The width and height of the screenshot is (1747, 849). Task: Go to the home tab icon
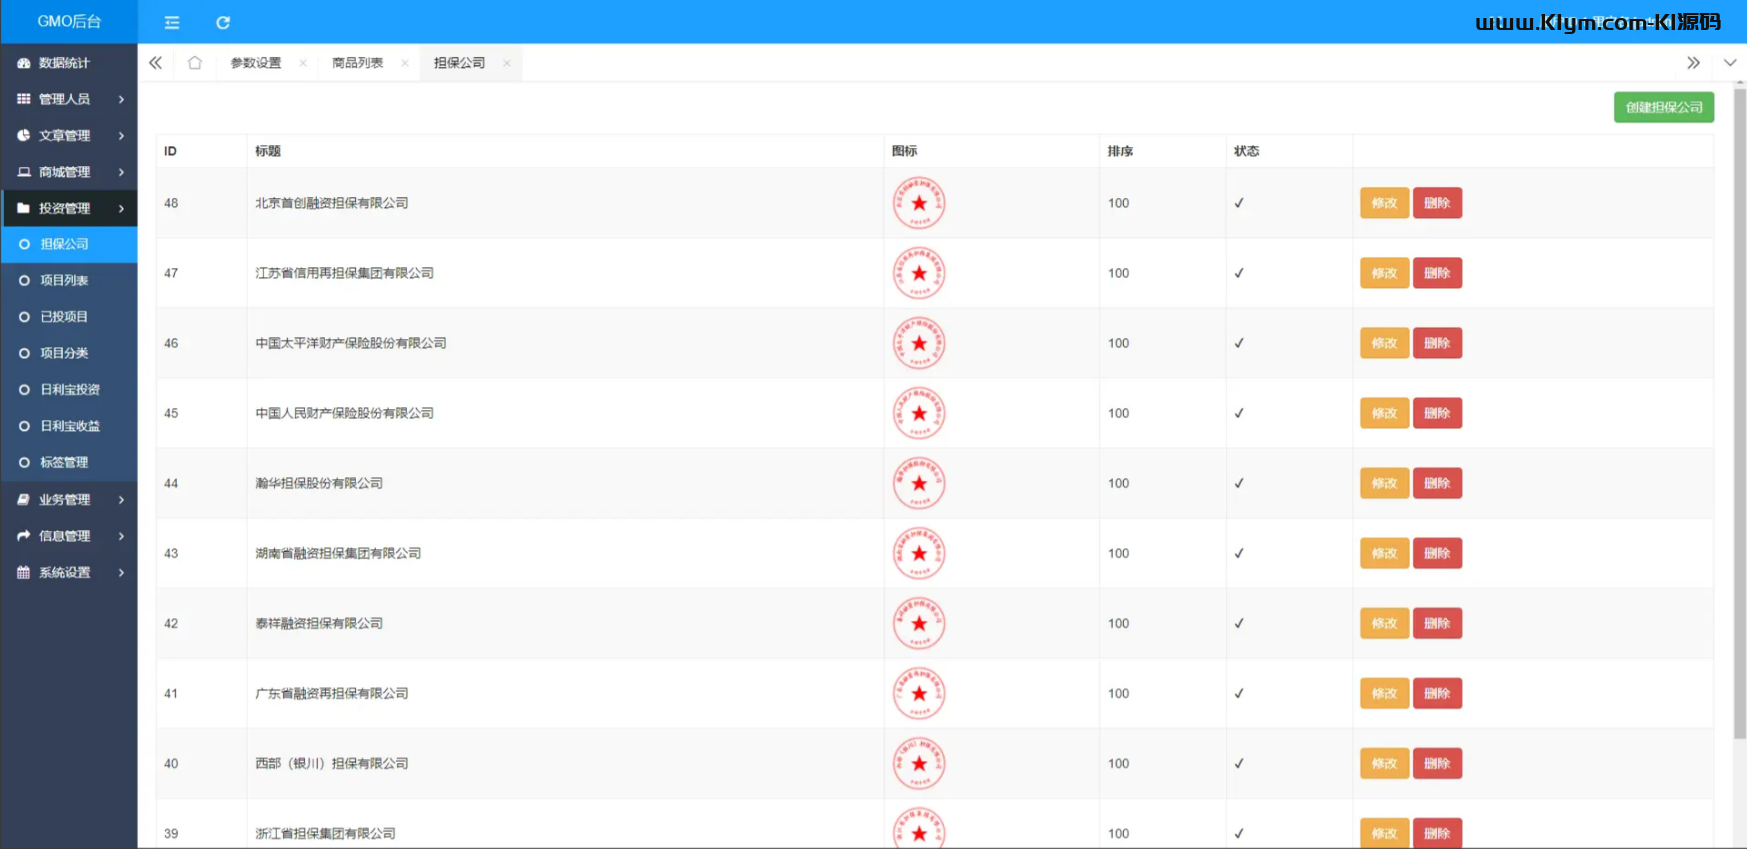tap(195, 62)
